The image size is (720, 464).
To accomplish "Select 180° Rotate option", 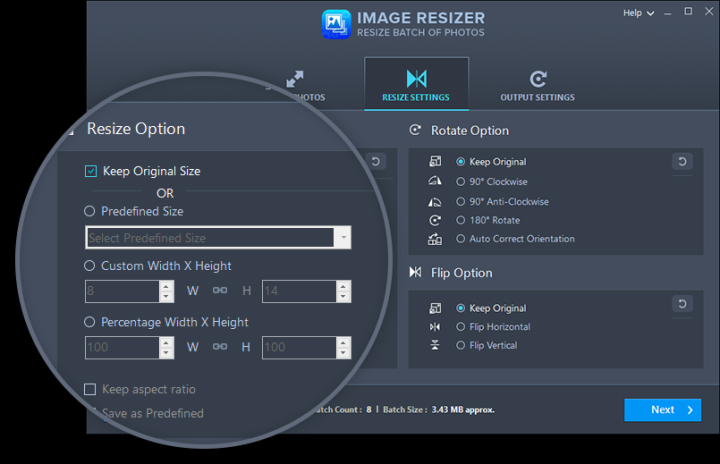I will click(x=461, y=220).
